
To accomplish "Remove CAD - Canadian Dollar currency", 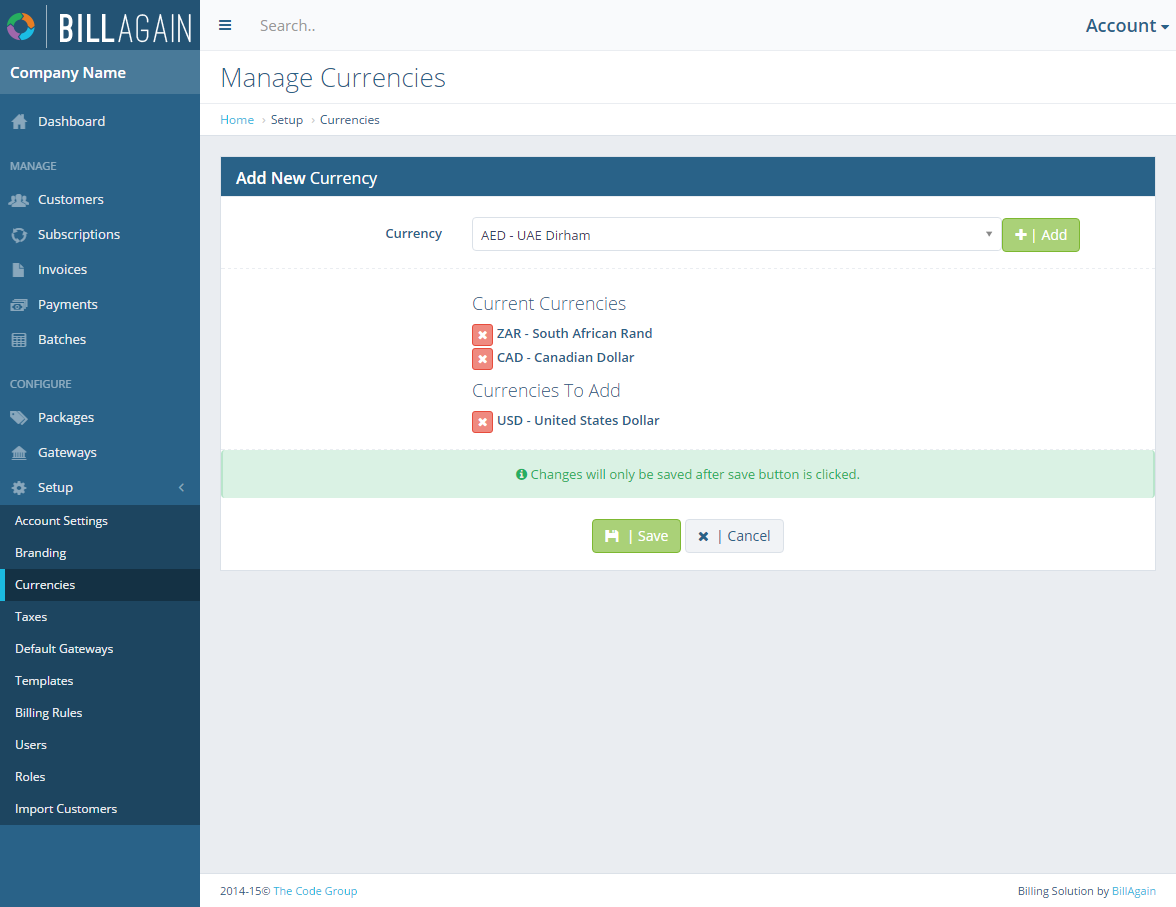I will [482, 359].
